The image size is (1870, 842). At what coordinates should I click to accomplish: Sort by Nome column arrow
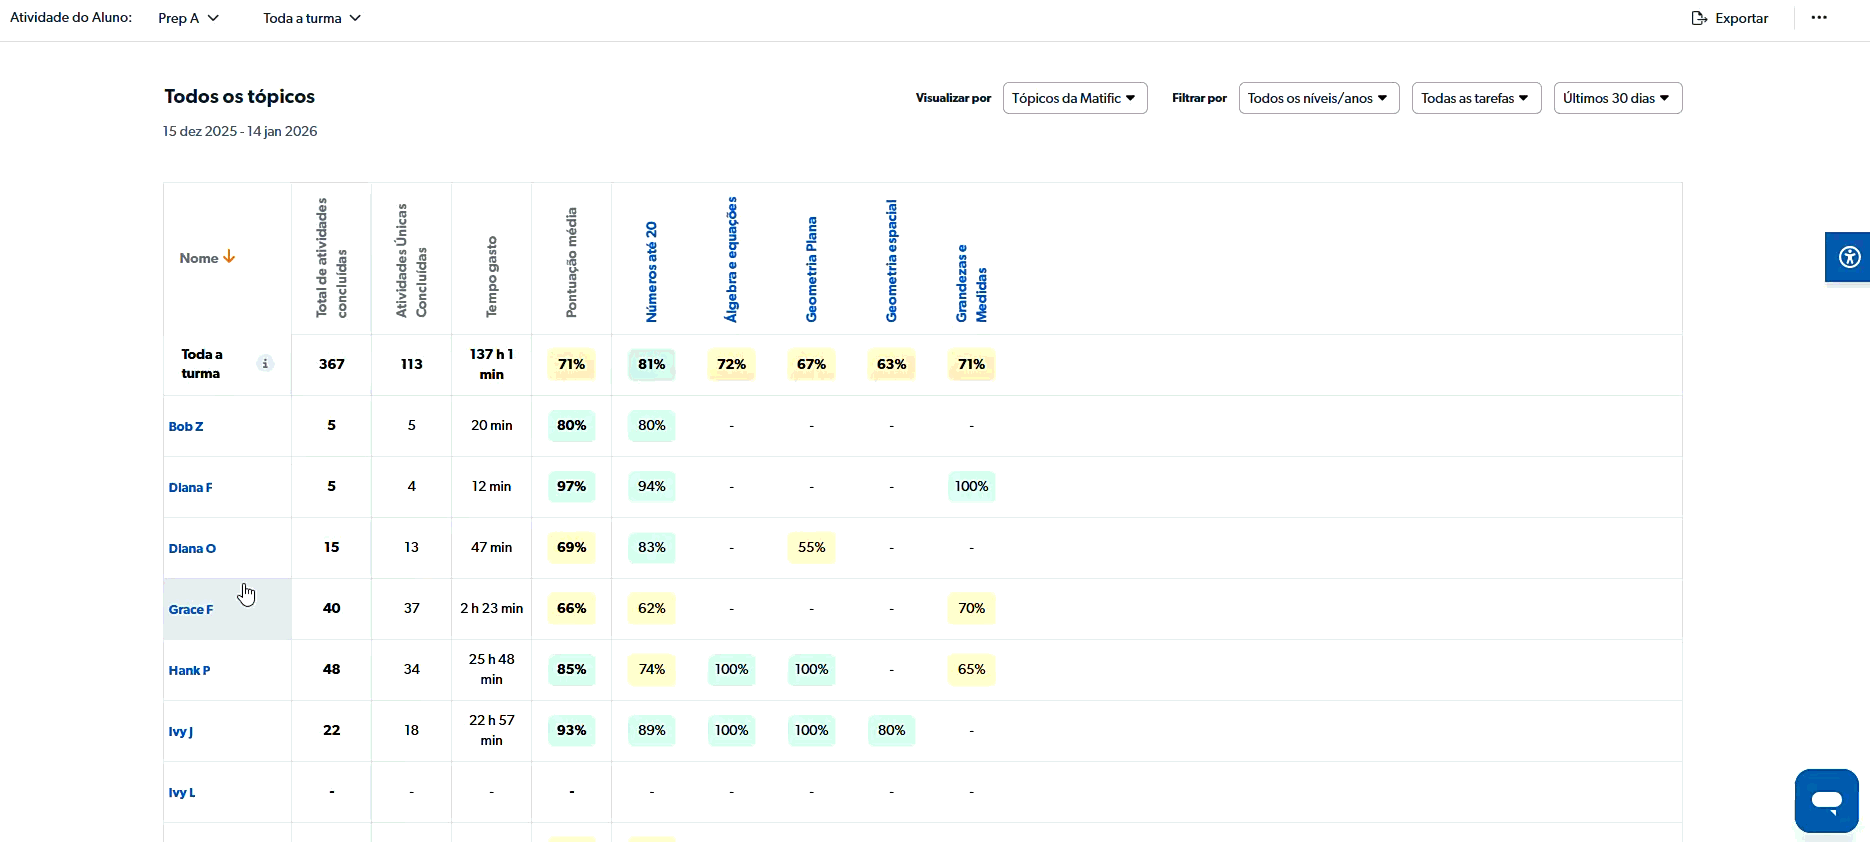229,258
